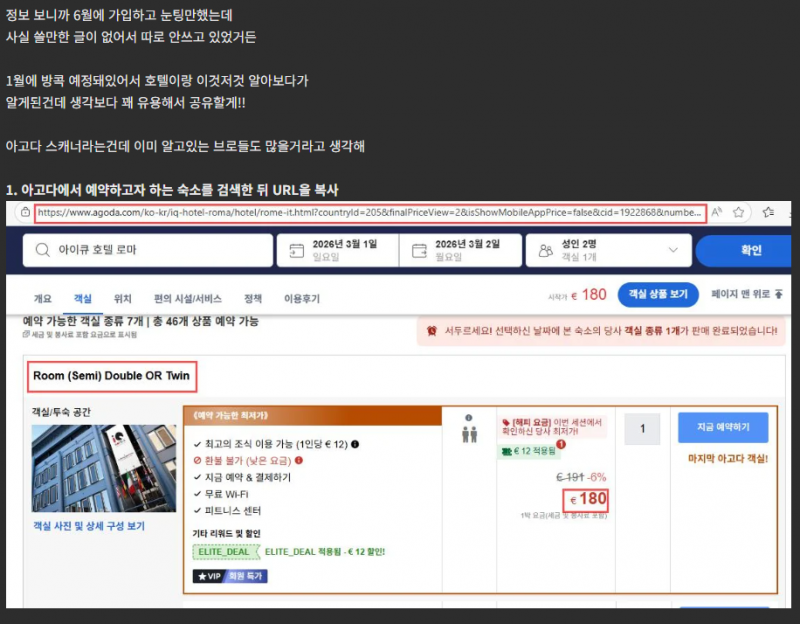Click the bookmark star in the address bar
The height and width of the screenshot is (624, 800).
[738, 213]
